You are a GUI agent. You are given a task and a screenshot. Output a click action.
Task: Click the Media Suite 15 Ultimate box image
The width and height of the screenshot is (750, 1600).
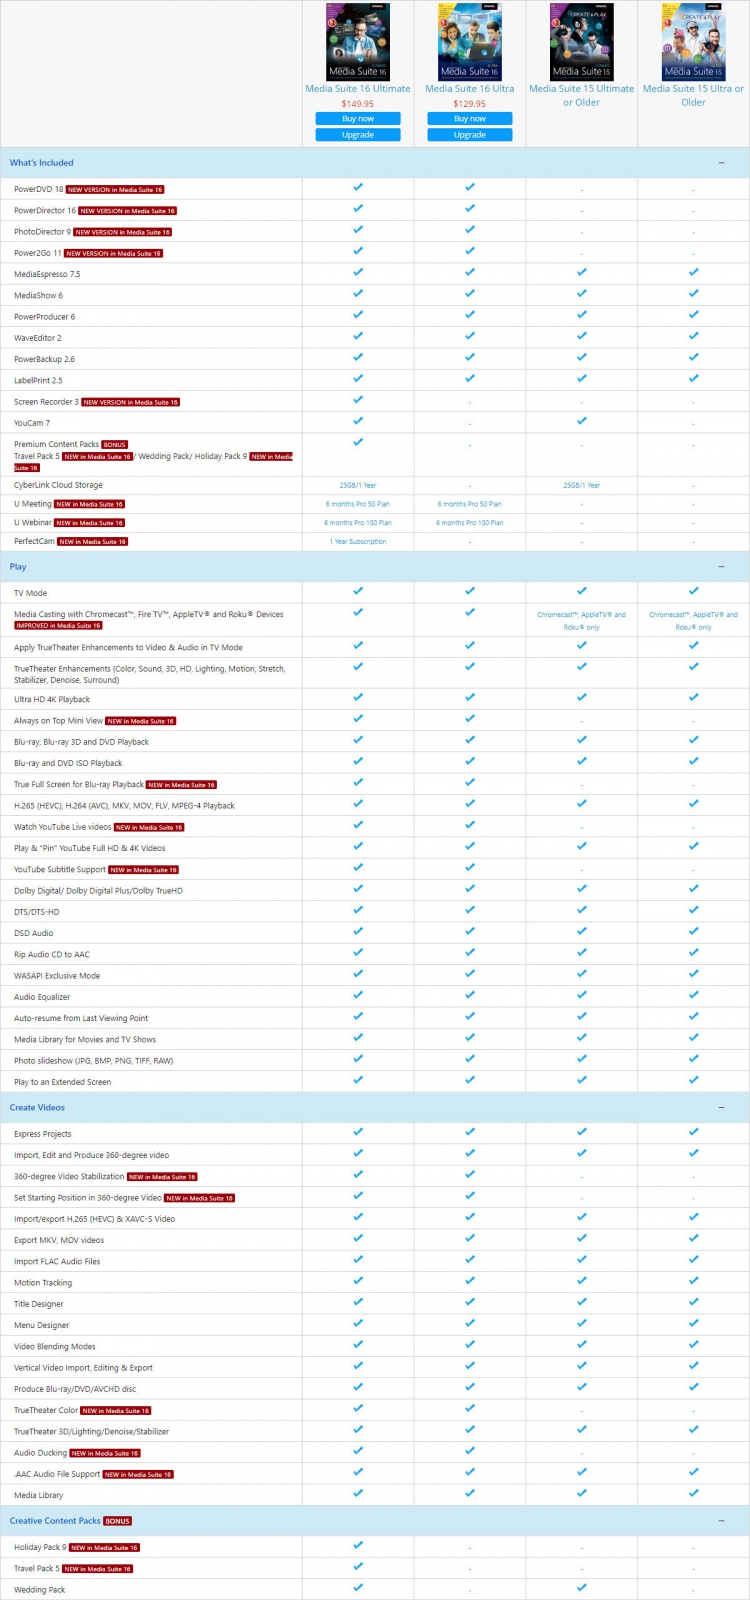582,41
